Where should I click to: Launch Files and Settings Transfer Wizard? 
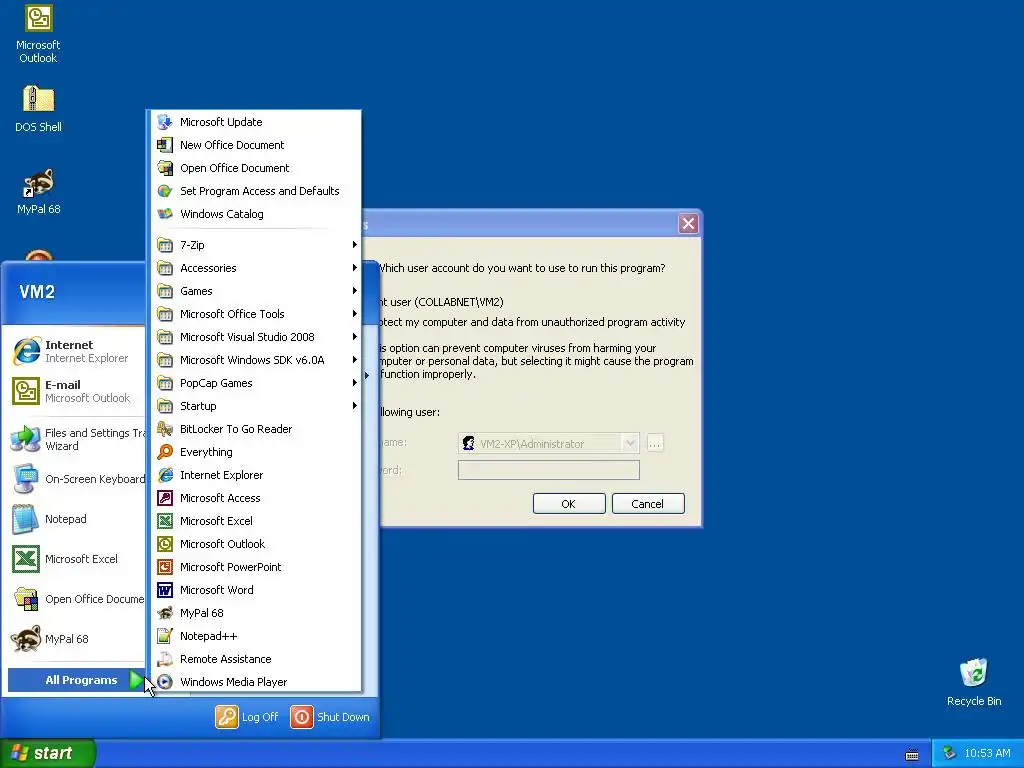tap(77, 440)
